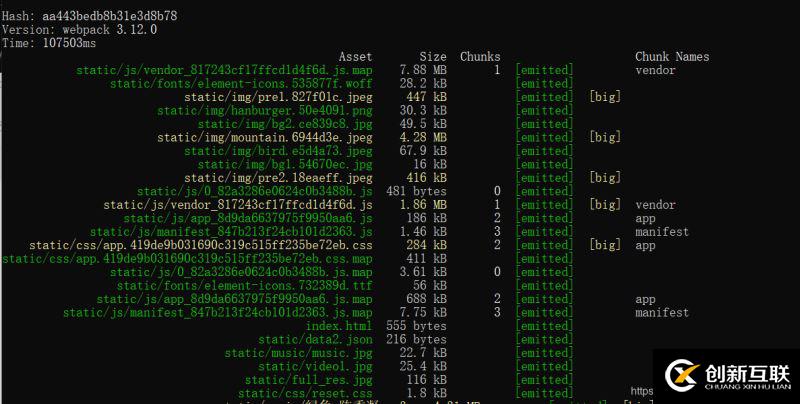Screen dimensions: 800x404
Task: Click the index.html asset name
Action: (339, 326)
